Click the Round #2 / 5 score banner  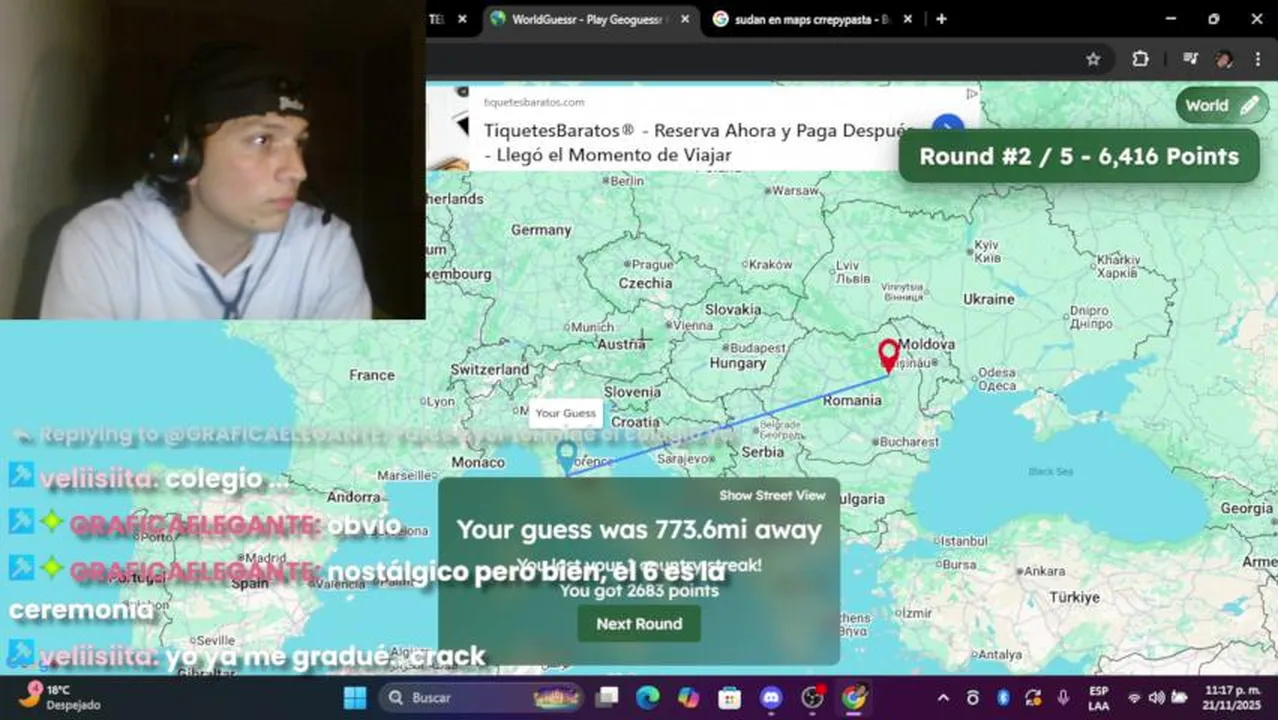tap(1079, 157)
